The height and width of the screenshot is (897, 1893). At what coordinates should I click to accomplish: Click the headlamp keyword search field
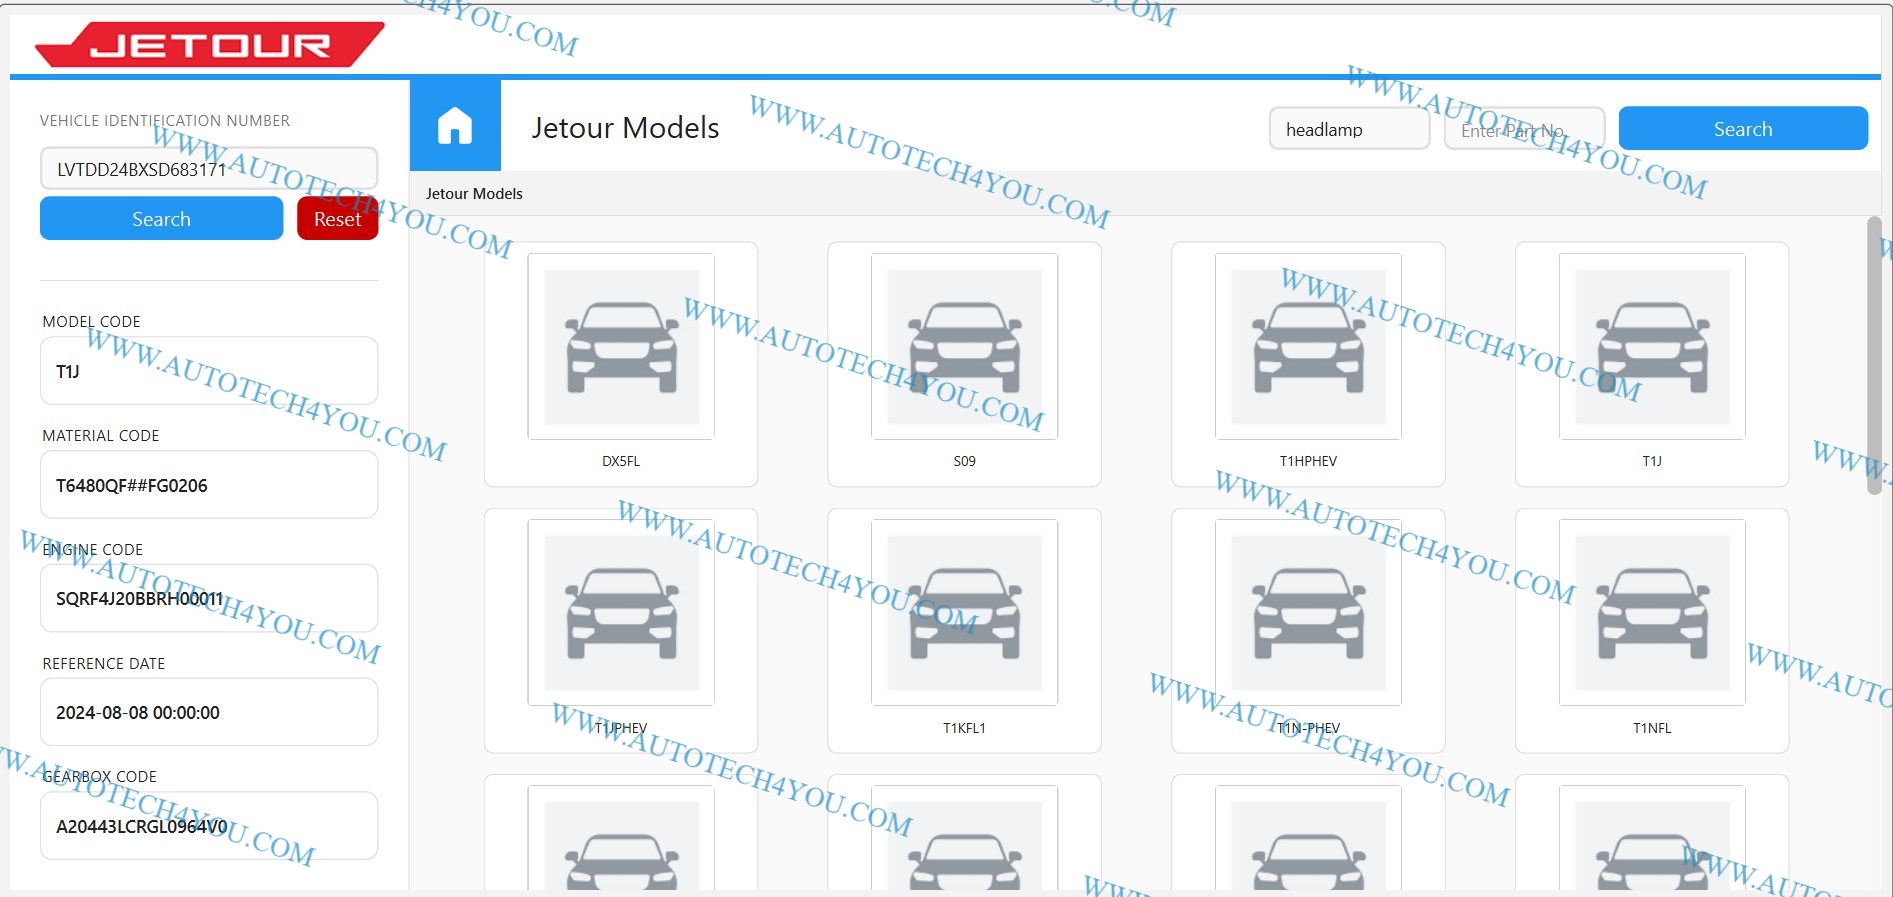coord(1348,130)
